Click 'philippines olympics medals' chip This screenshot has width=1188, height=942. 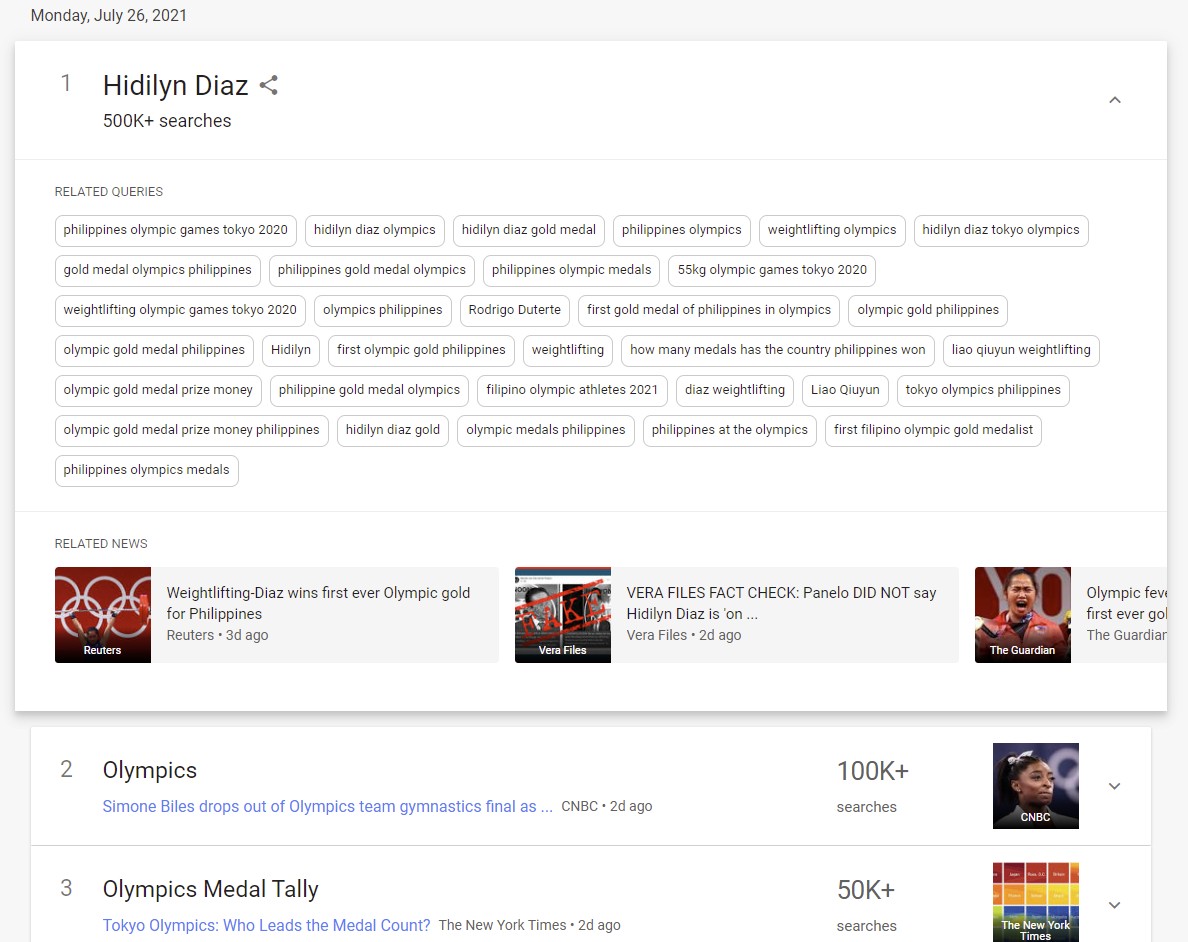point(147,471)
